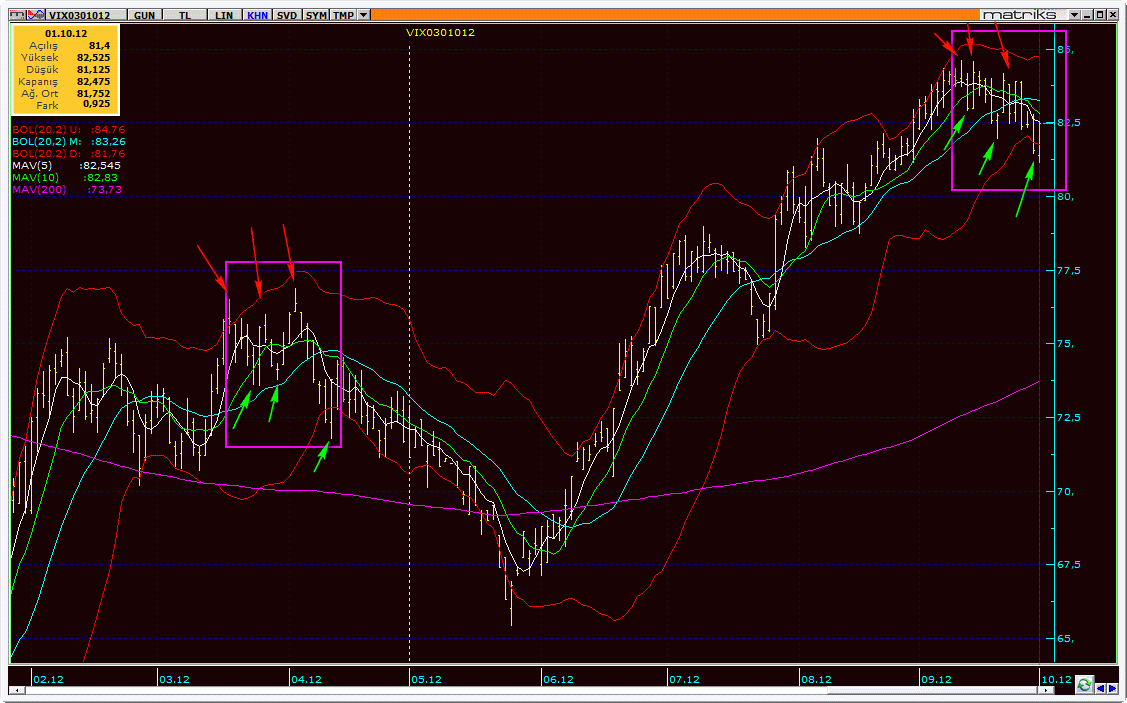Expand the dropdown arrow after TMP
Image resolution: width=1127 pixels, height=703 pixels.
(x=363, y=14)
